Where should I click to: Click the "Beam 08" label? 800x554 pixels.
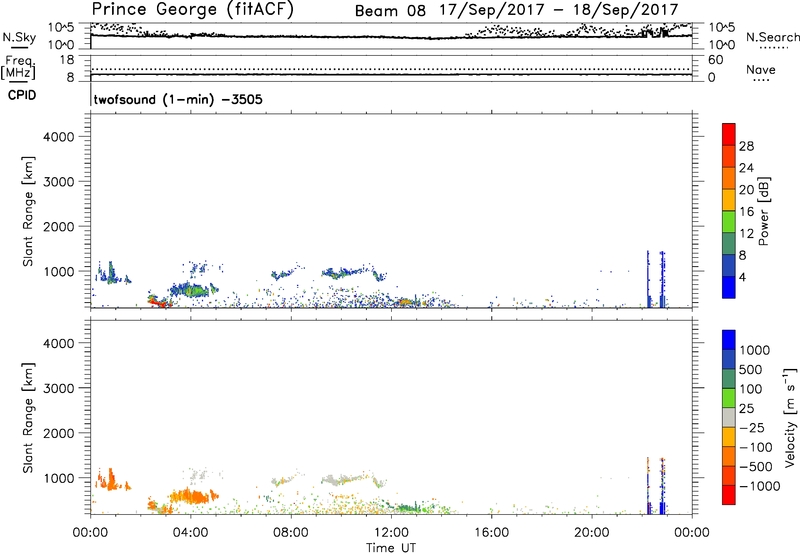pyautogui.click(x=390, y=11)
